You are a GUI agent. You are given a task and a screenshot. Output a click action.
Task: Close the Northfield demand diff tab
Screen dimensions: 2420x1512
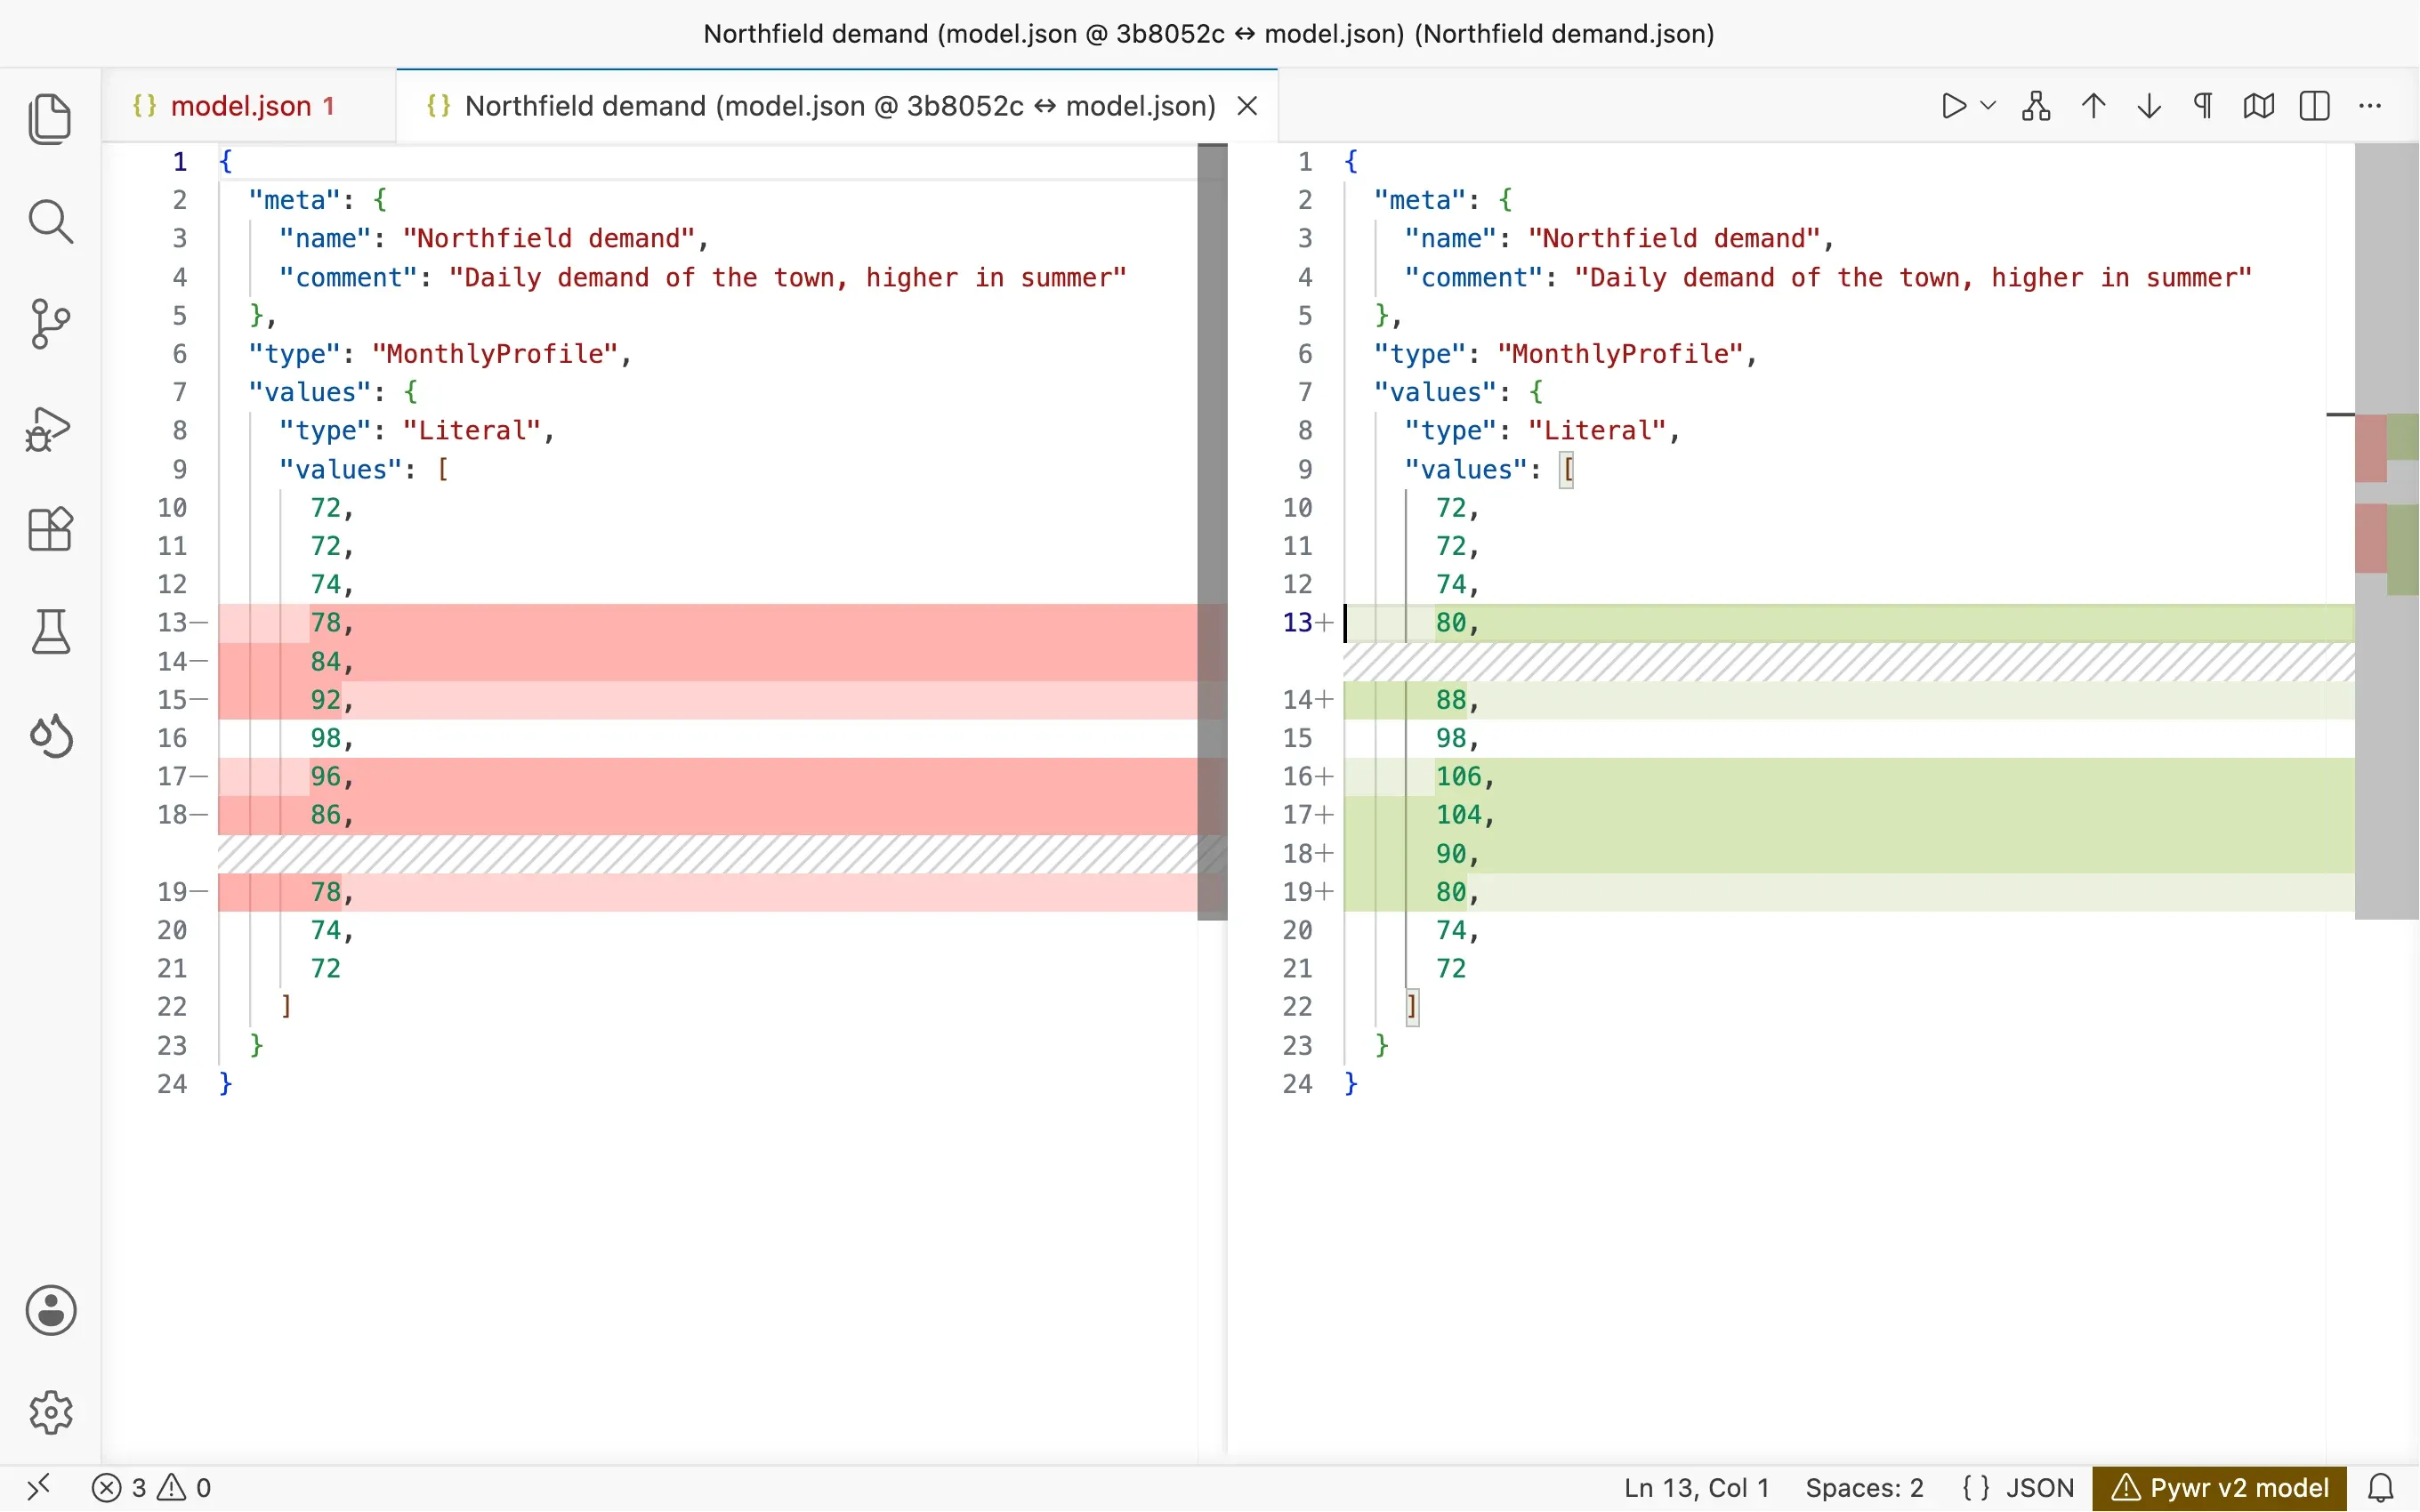[1247, 106]
